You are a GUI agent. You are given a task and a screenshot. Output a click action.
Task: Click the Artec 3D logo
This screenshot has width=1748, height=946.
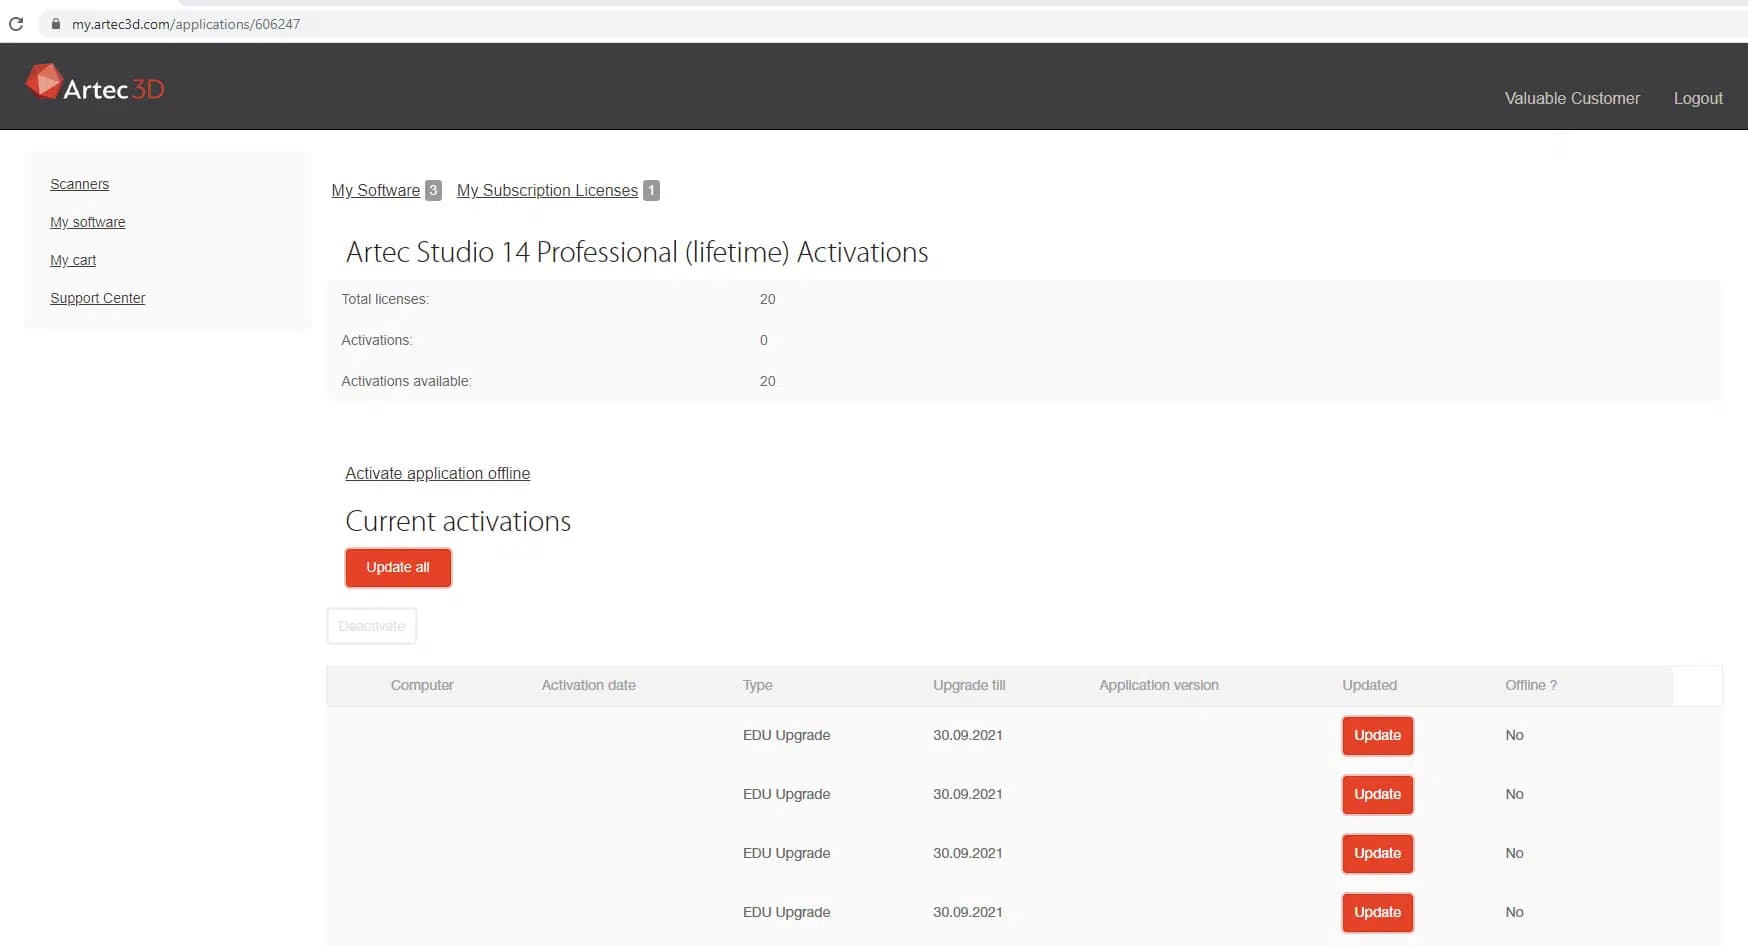pos(95,85)
